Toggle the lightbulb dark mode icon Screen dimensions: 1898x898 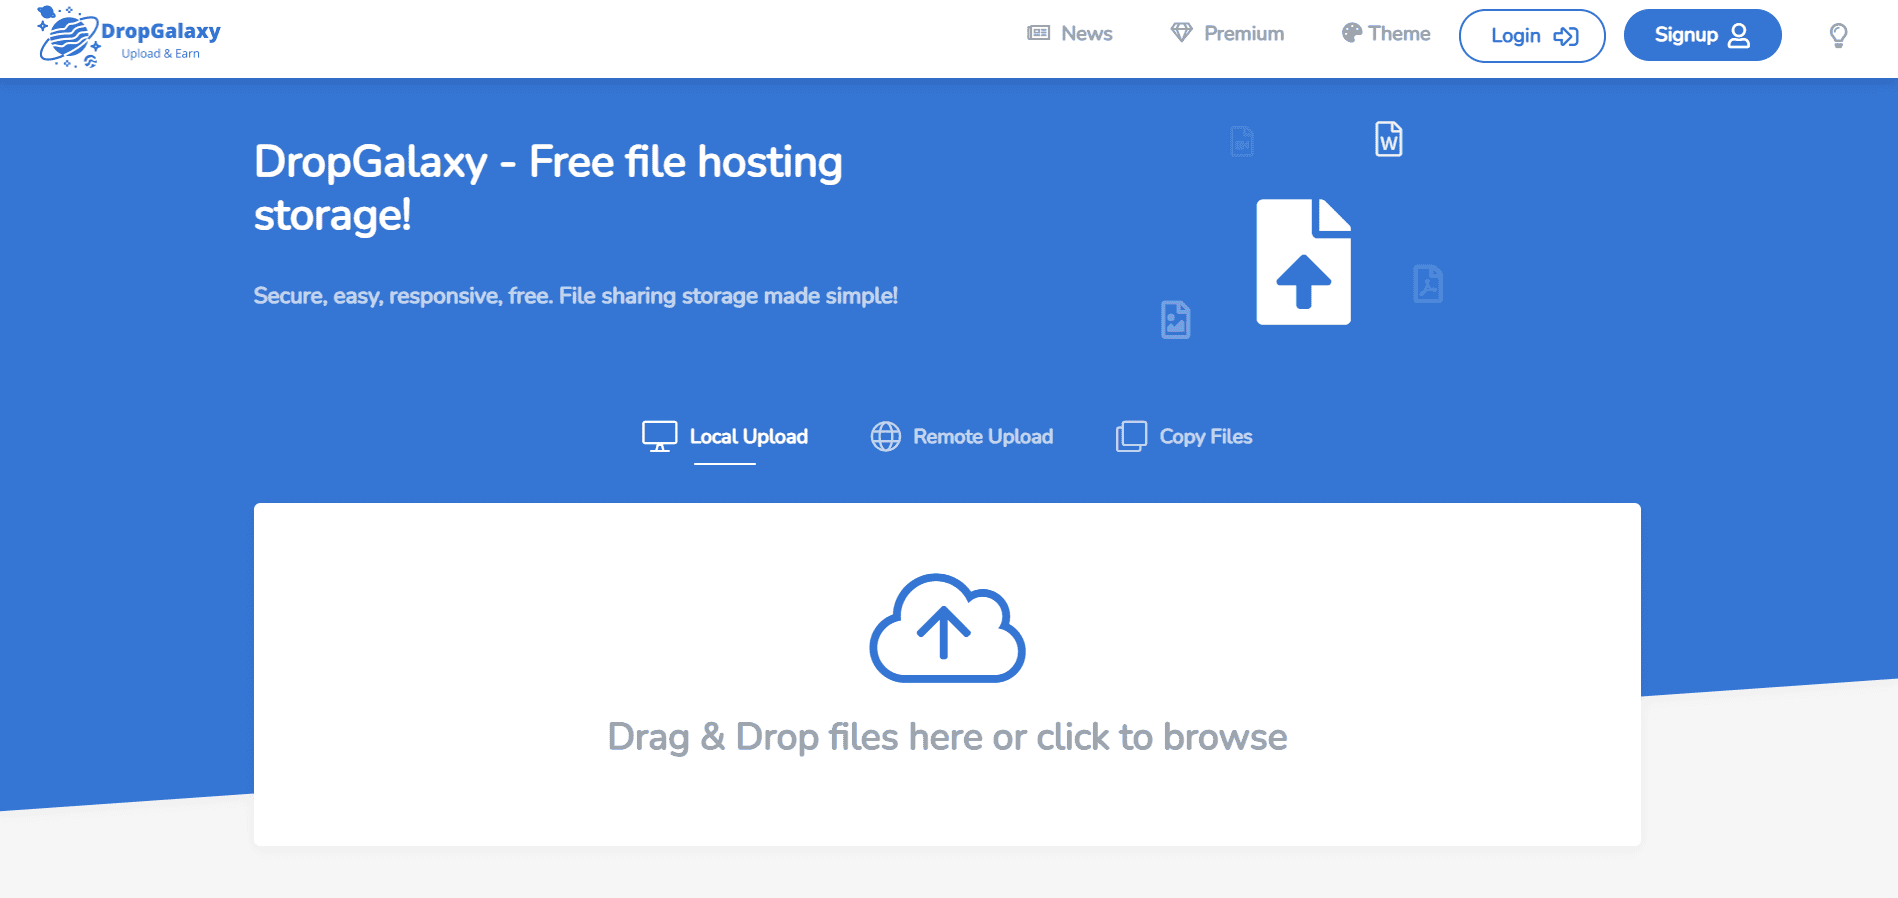(1838, 36)
